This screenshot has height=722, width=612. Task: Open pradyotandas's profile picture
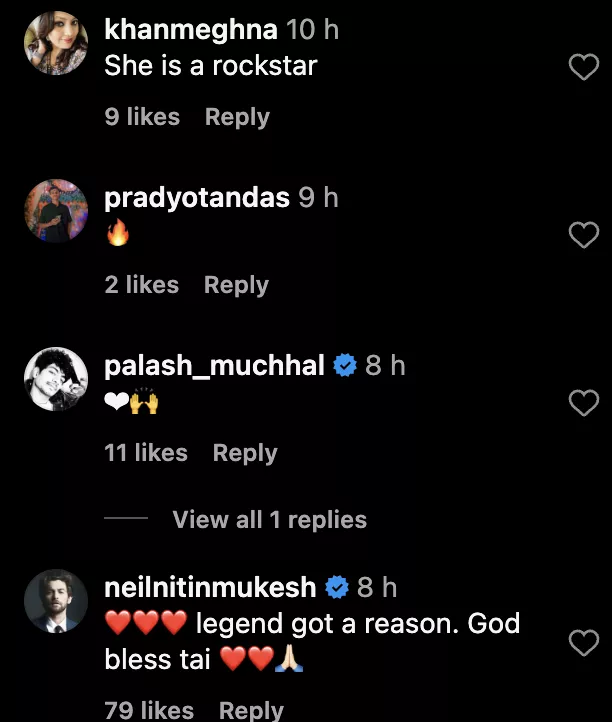click(55, 211)
